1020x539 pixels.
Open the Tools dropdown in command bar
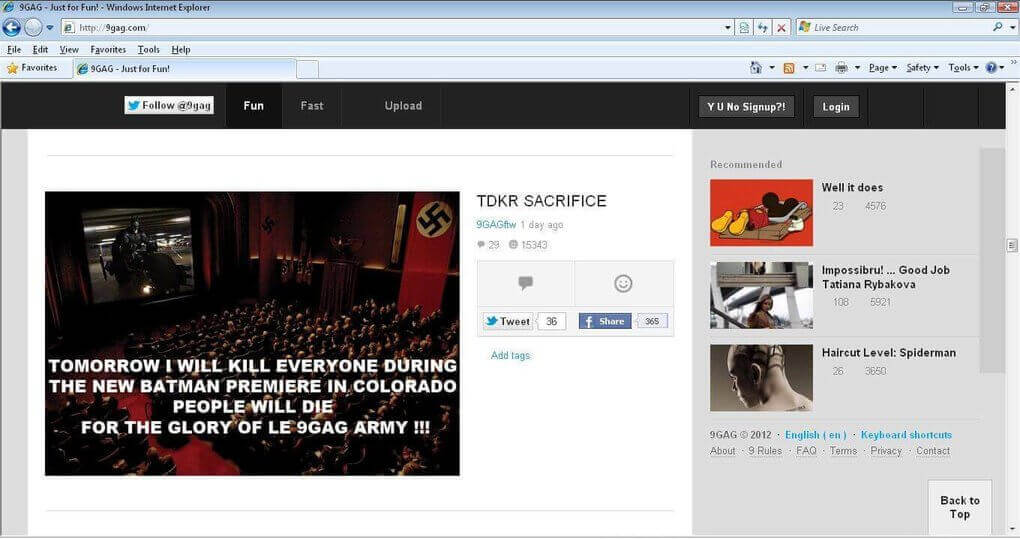click(x=963, y=68)
